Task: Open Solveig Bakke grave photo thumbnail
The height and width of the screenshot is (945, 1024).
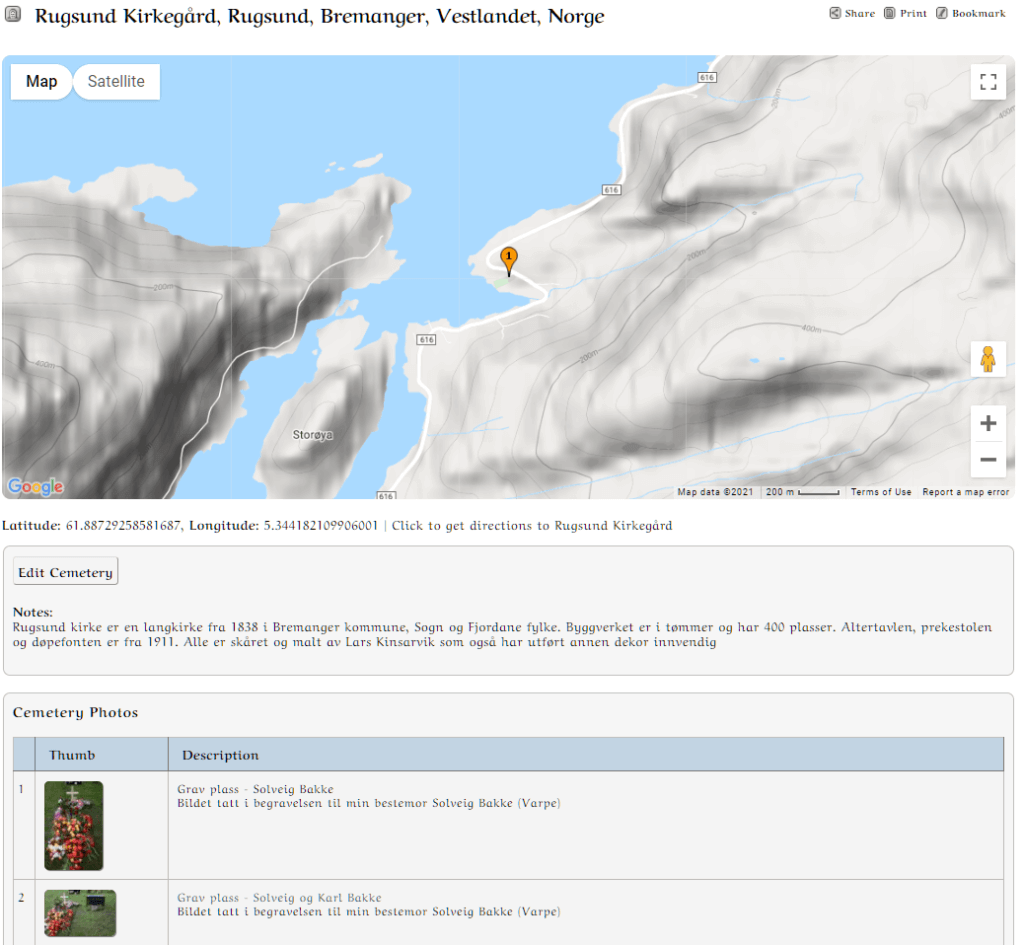Action: pyautogui.click(x=74, y=825)
